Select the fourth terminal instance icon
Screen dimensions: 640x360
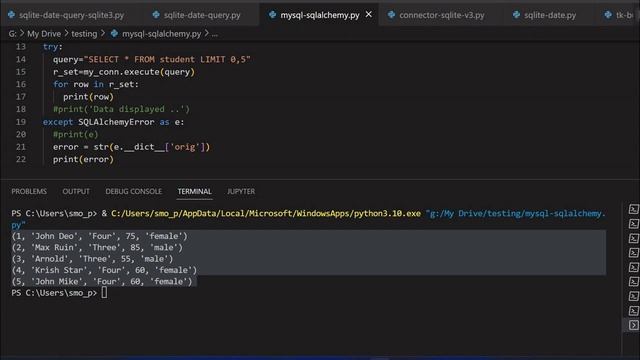click(633, 253)
